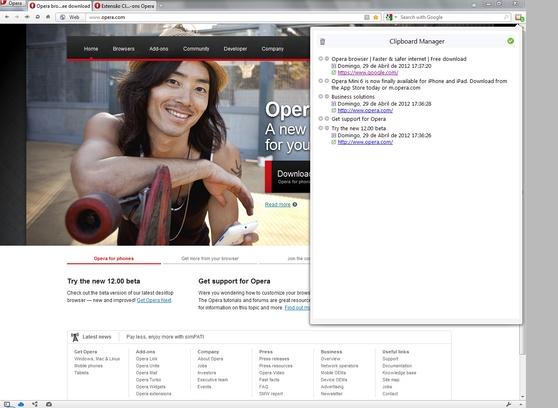Click the Latest news antenna icon

(75, 337)
